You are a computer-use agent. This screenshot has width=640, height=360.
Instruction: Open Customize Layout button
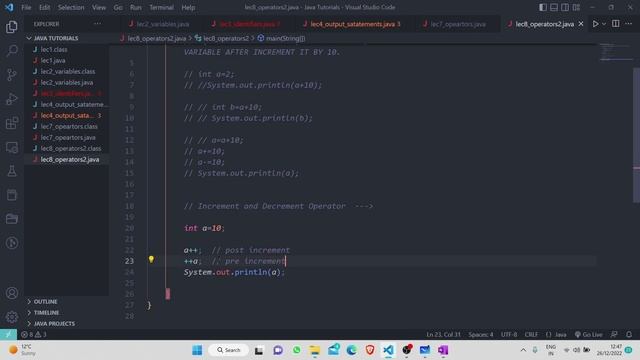[x=576, y=7]
